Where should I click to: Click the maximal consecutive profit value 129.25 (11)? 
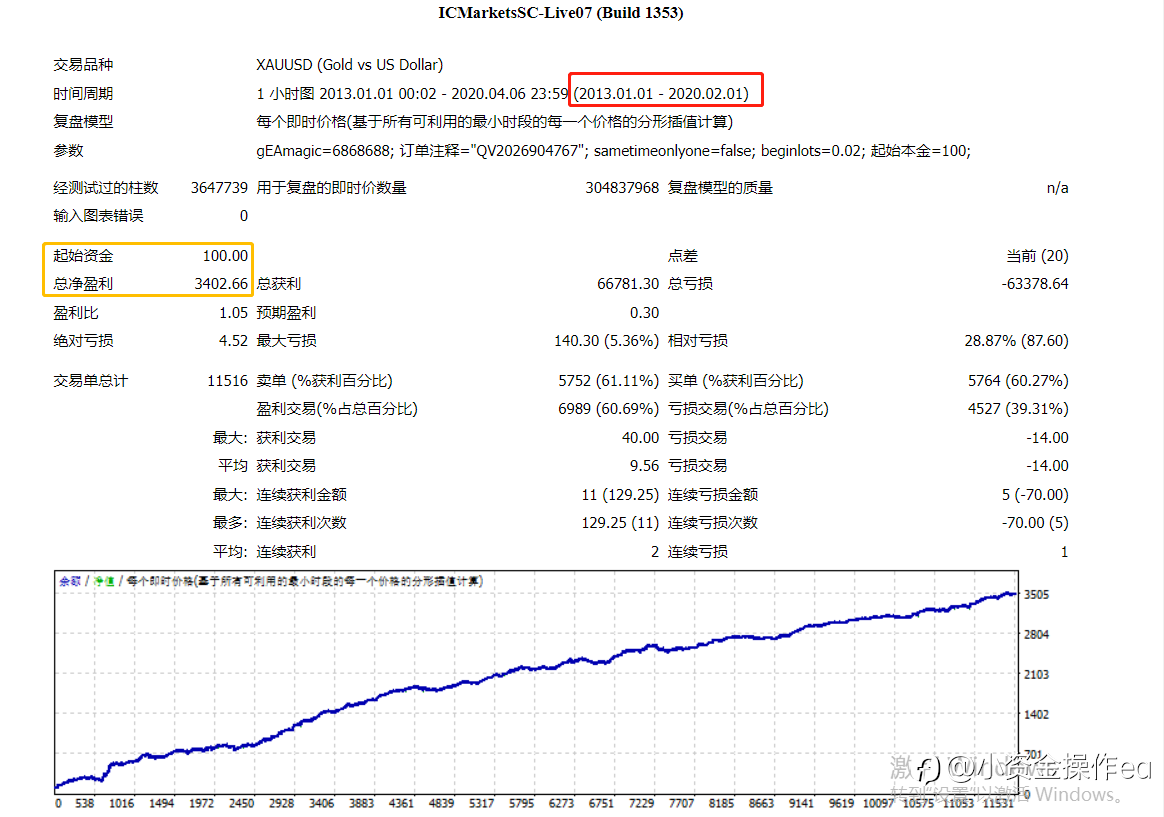point(621,523)
